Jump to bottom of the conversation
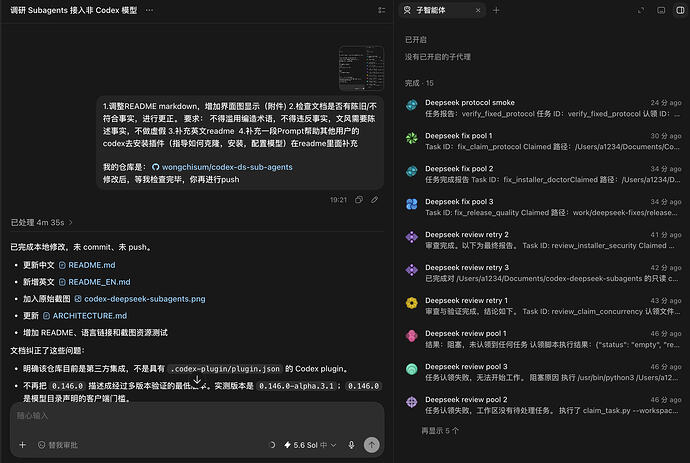The width and height of the screenshot is (690, 463). click(x=197, y=380)
